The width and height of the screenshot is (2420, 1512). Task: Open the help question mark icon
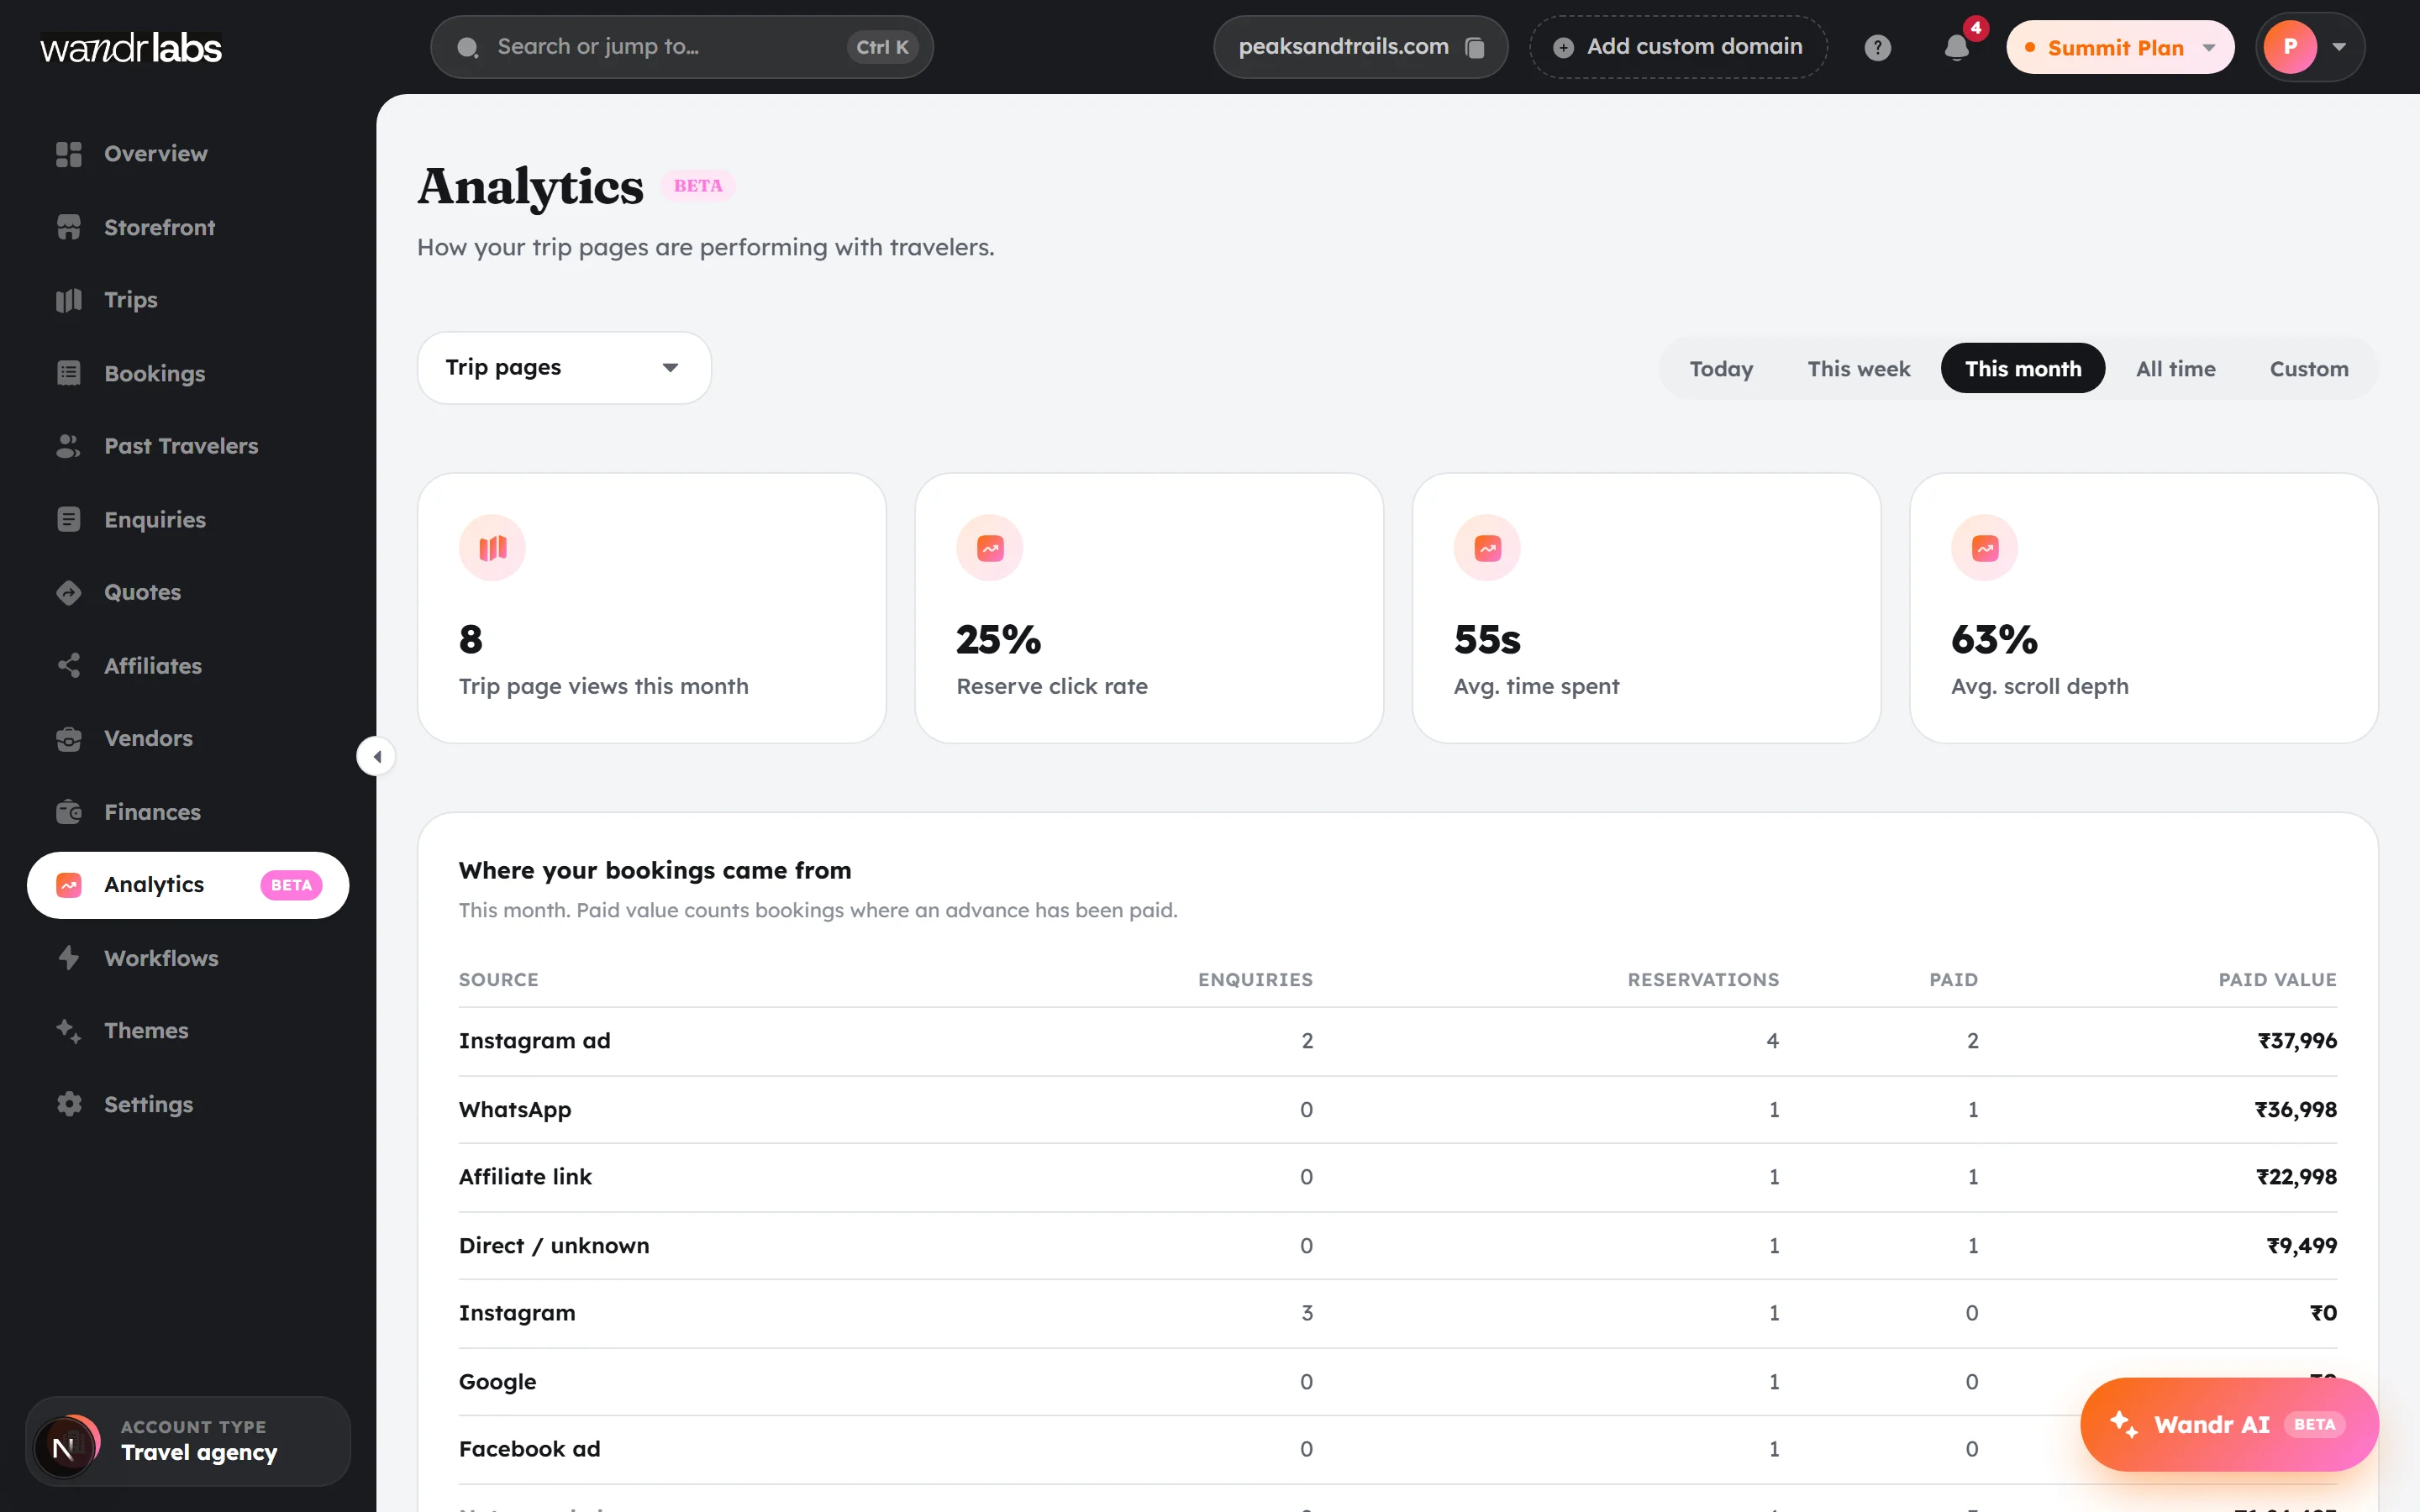(x=1877, y=47)
